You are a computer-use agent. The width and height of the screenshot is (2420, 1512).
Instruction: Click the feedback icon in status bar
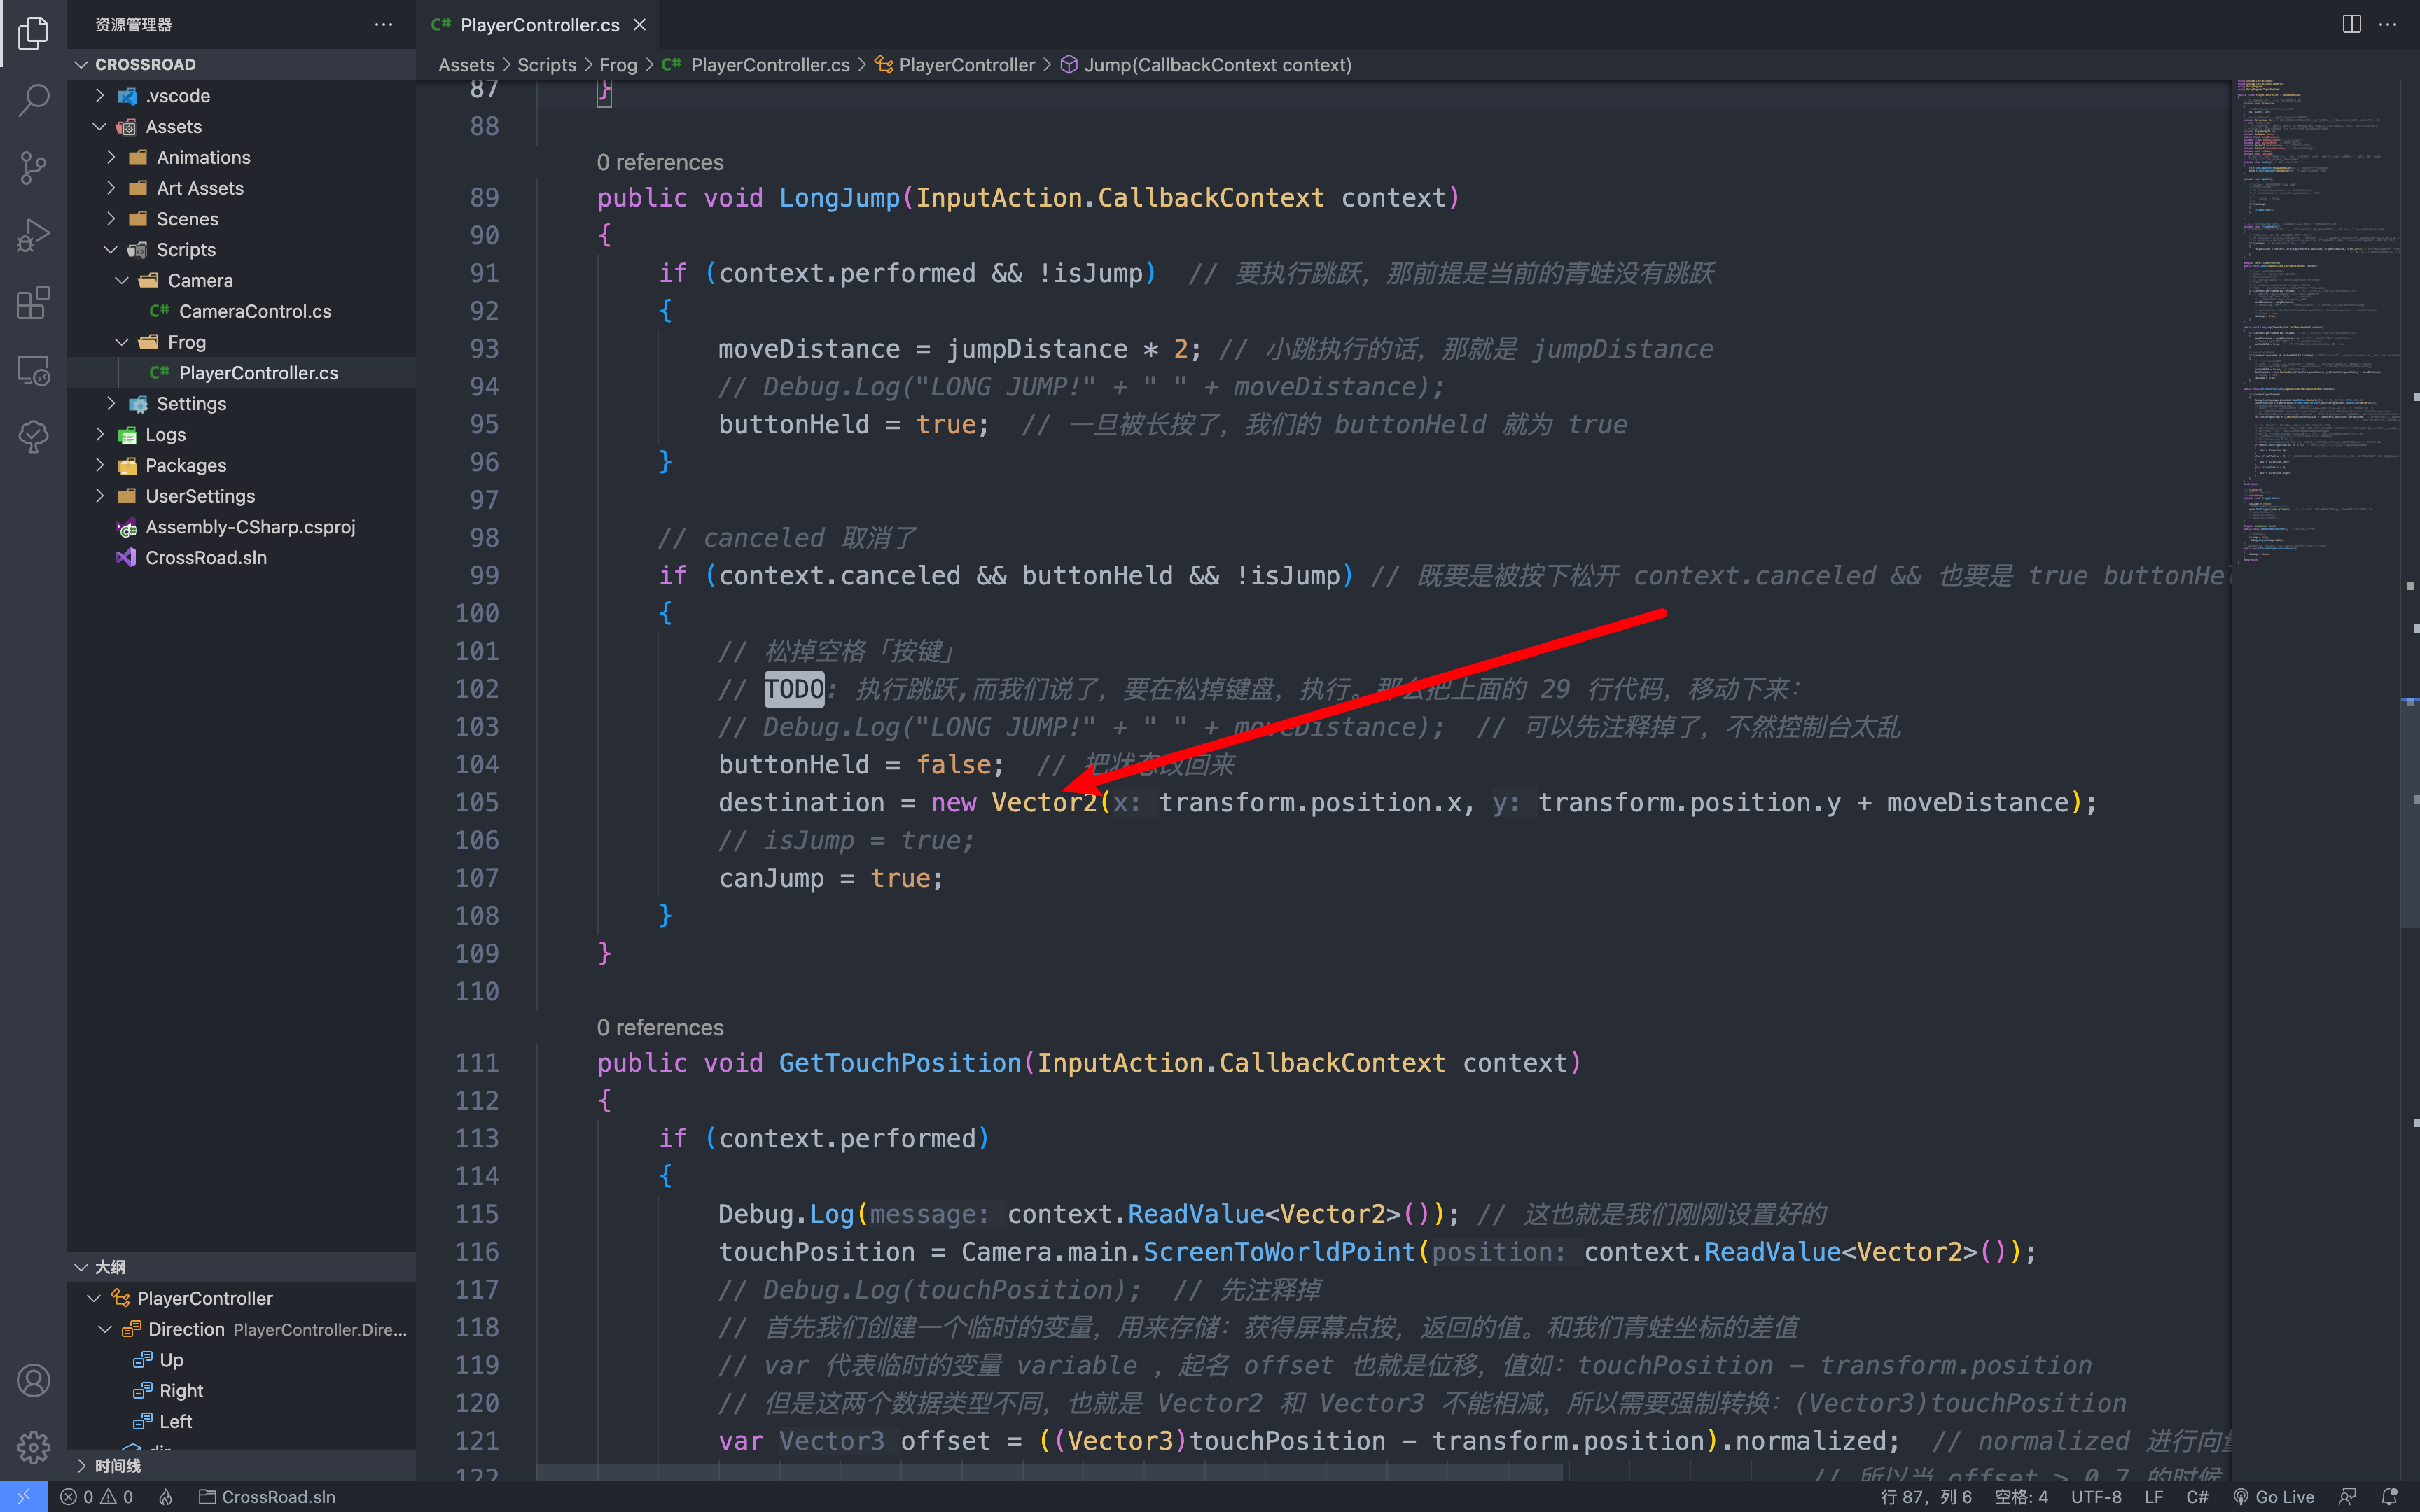click(x=2347, y=1497)
